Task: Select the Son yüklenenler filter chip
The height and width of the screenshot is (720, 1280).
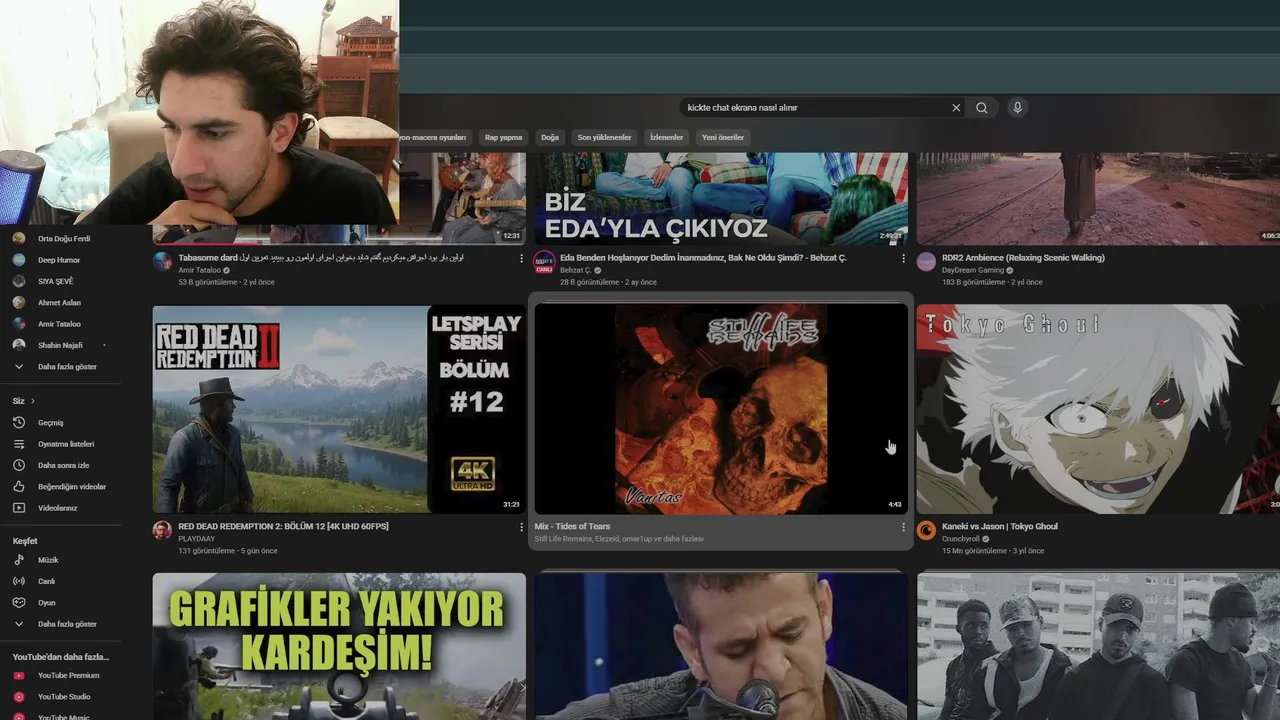Action: (x=604, y=137)
